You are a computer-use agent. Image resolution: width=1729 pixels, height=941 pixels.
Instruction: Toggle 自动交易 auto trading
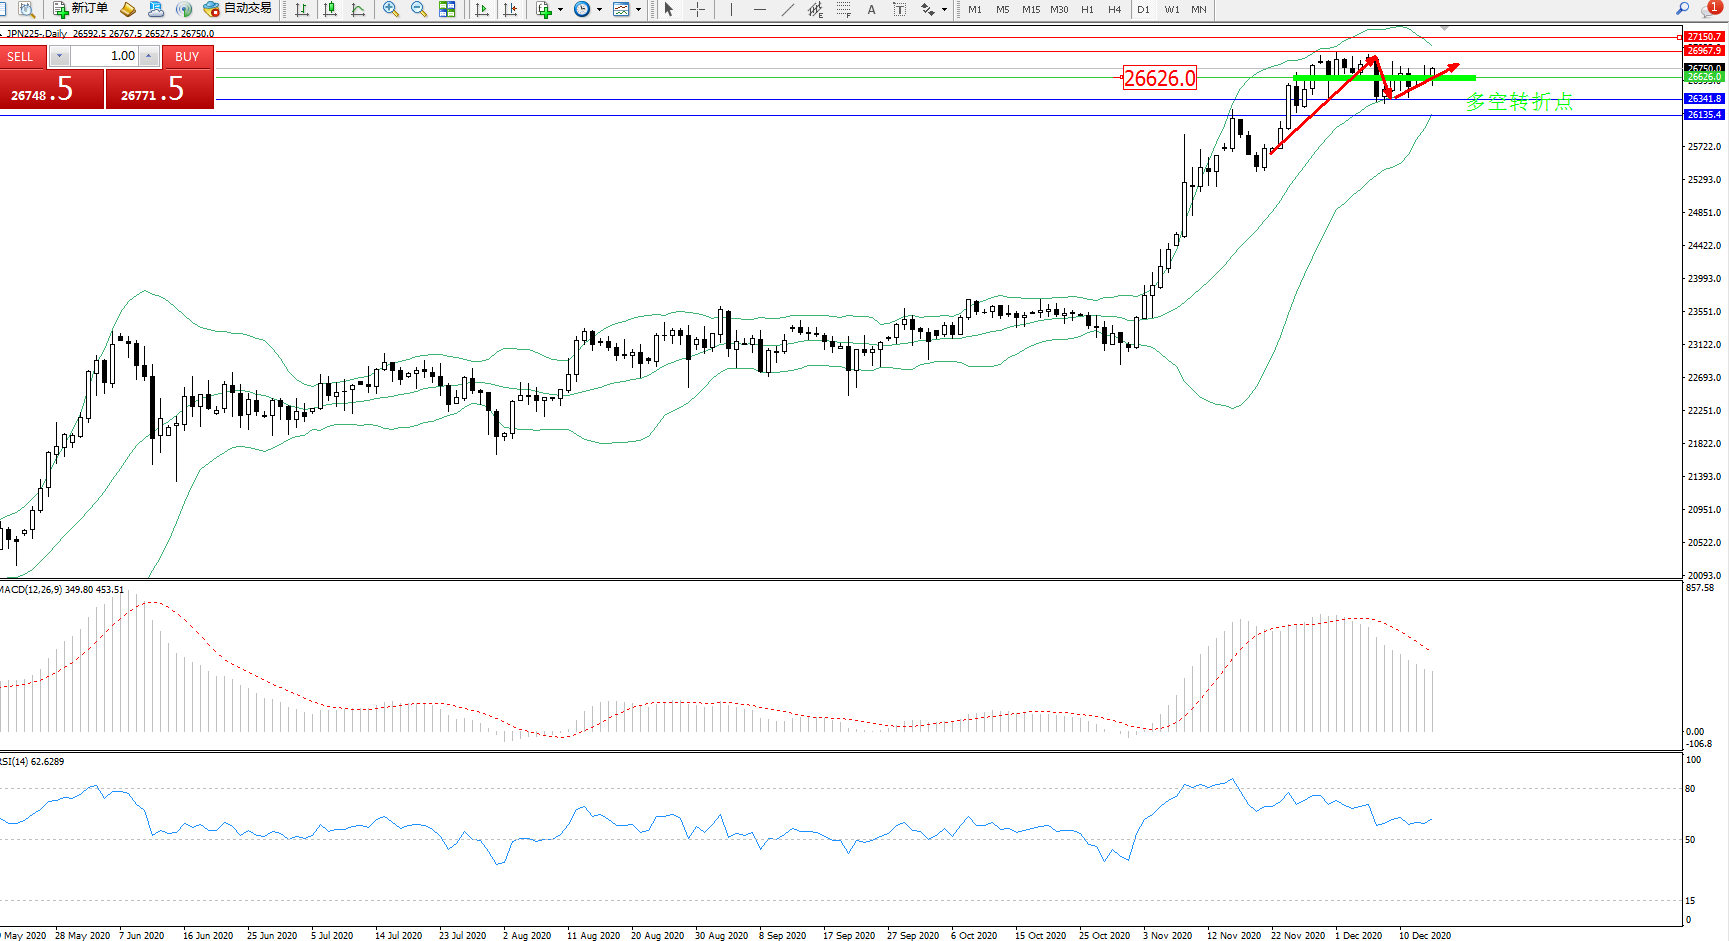click(x=237, y=9)
